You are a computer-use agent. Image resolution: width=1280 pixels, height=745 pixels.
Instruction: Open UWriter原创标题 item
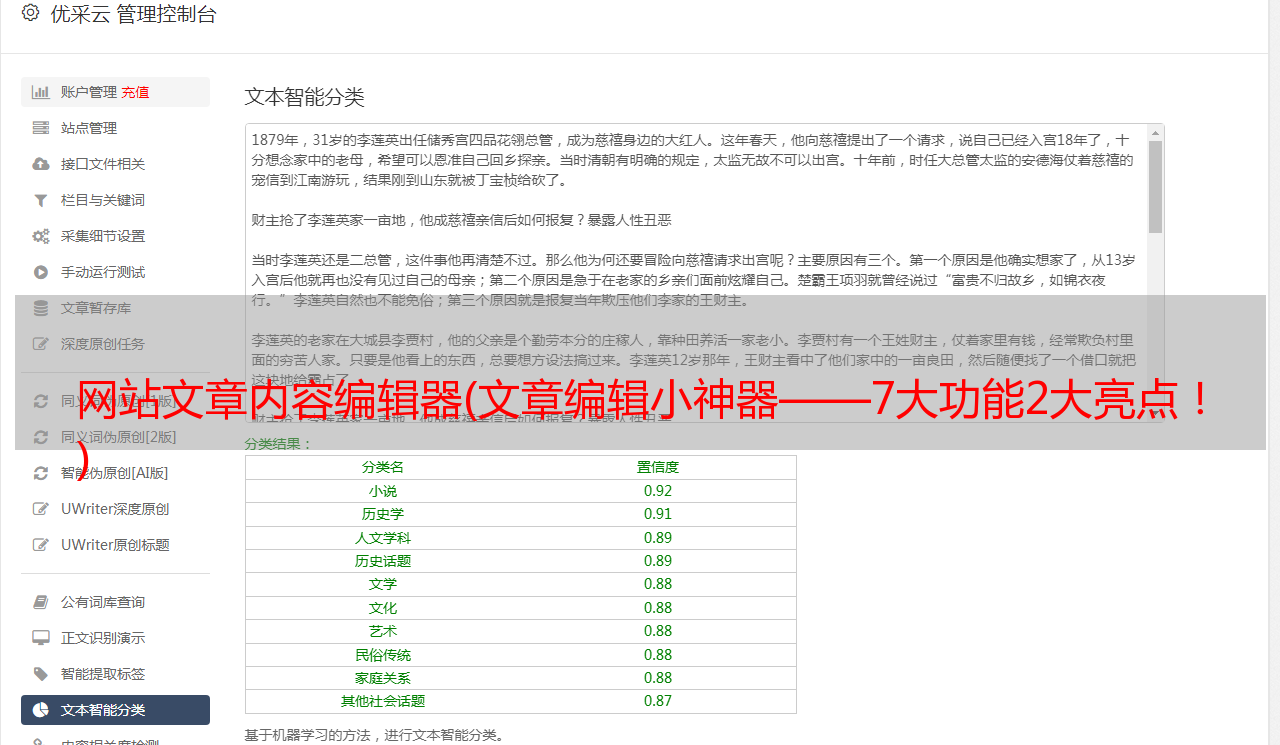click(115, 545)
